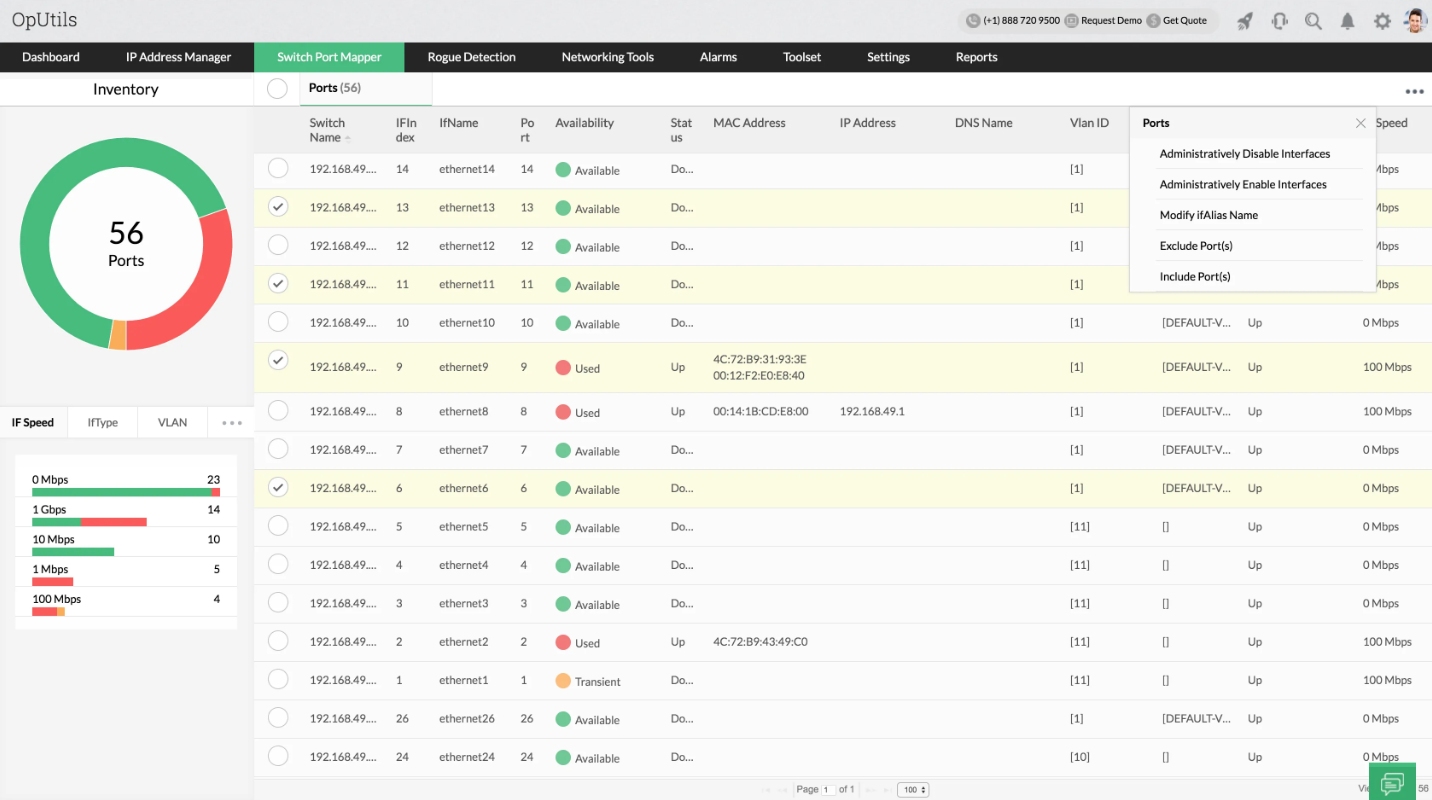Screen dimensions: 1432x800
Task: Select the ethernet8 row checkbox
Action: [x=278, y=411]
